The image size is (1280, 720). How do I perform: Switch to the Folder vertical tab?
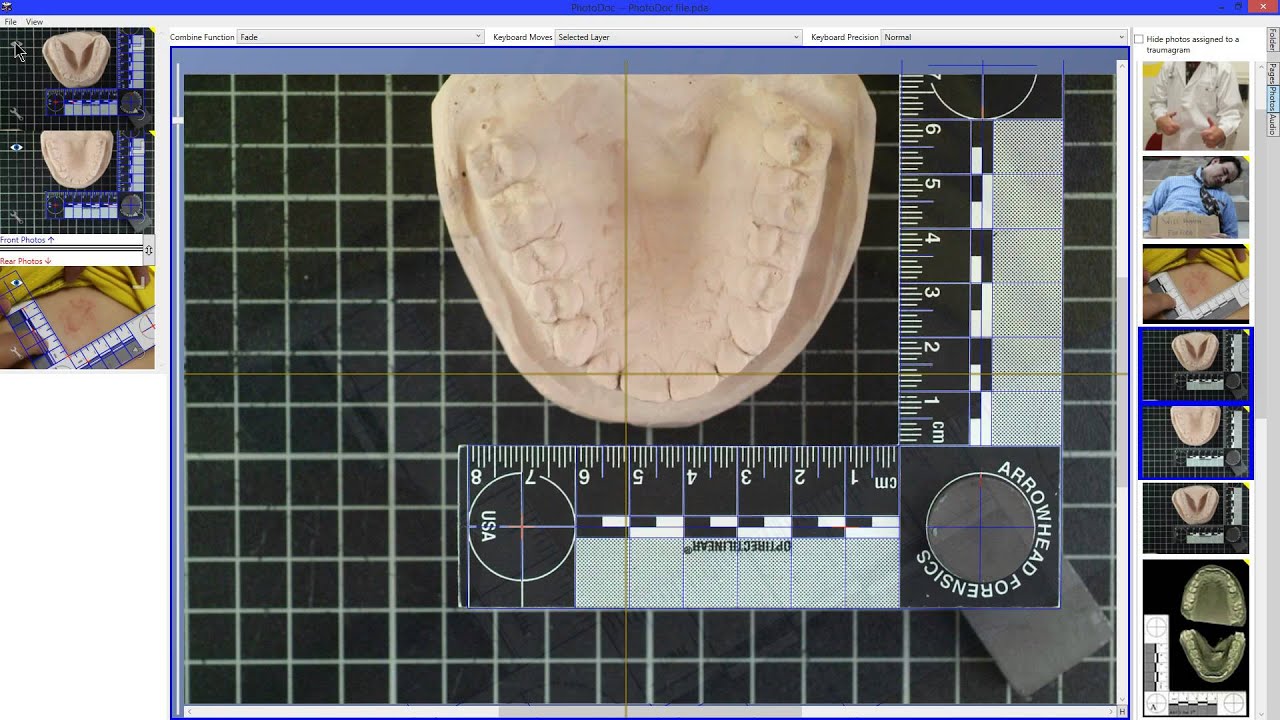(x=1273, y=40)
